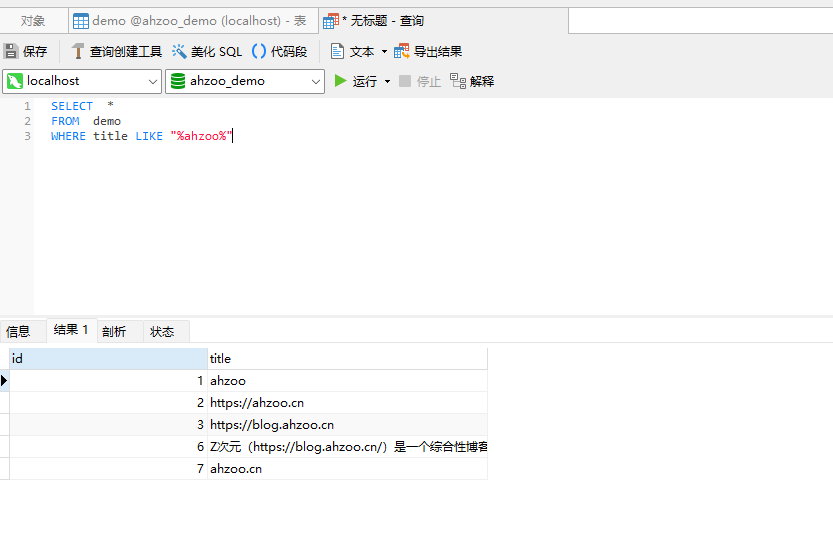Image resolution: width=833 pixels, height=543 pixels.
Task: Switch to the Objects (对象) tab
Action: [x=33, y=21]
